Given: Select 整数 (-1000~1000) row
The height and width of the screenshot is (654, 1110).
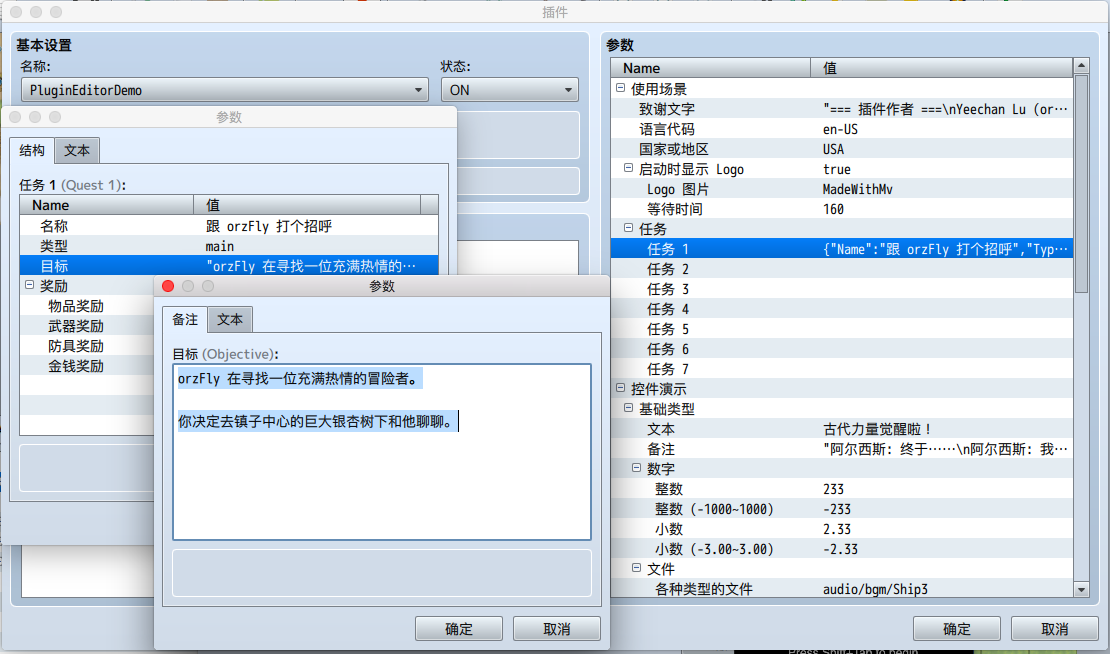Looking at the screenshot, I should (x=842, y=509).
